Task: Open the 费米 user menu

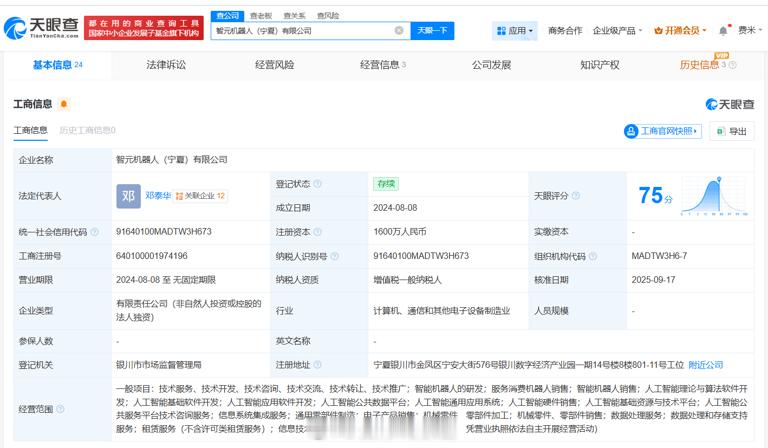Action: pos(750,30)
